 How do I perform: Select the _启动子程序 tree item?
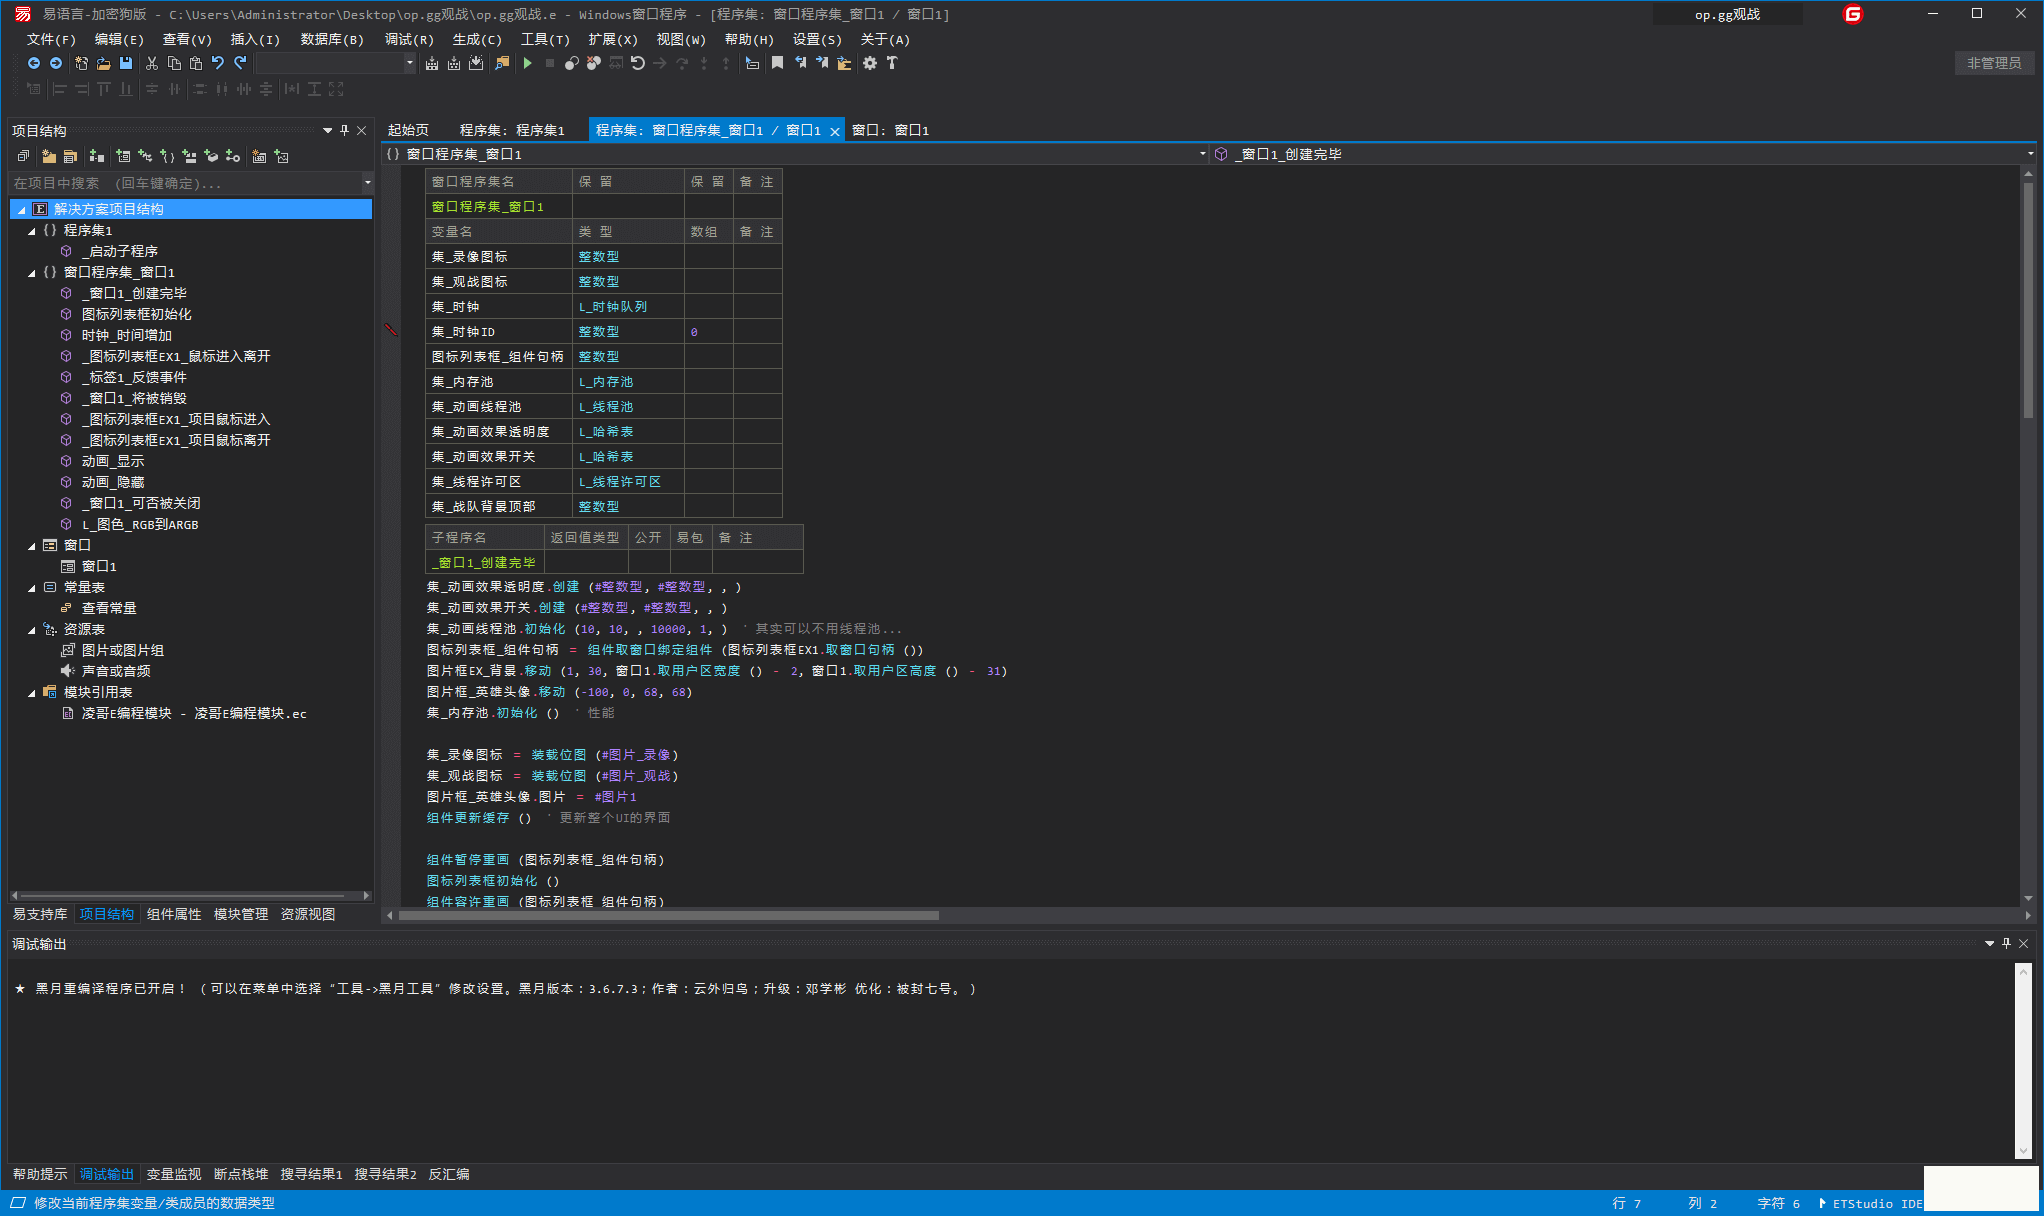click(x=120, y=251)
